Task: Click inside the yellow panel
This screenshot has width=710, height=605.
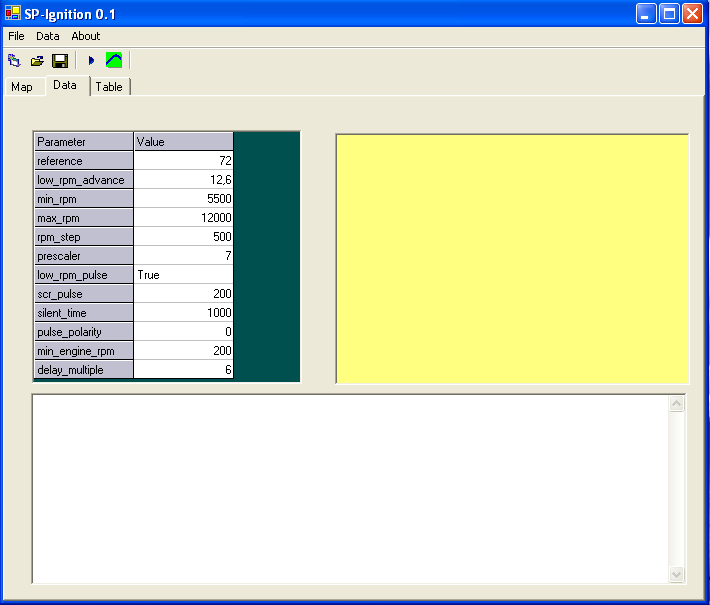Action: coord(512,259)
